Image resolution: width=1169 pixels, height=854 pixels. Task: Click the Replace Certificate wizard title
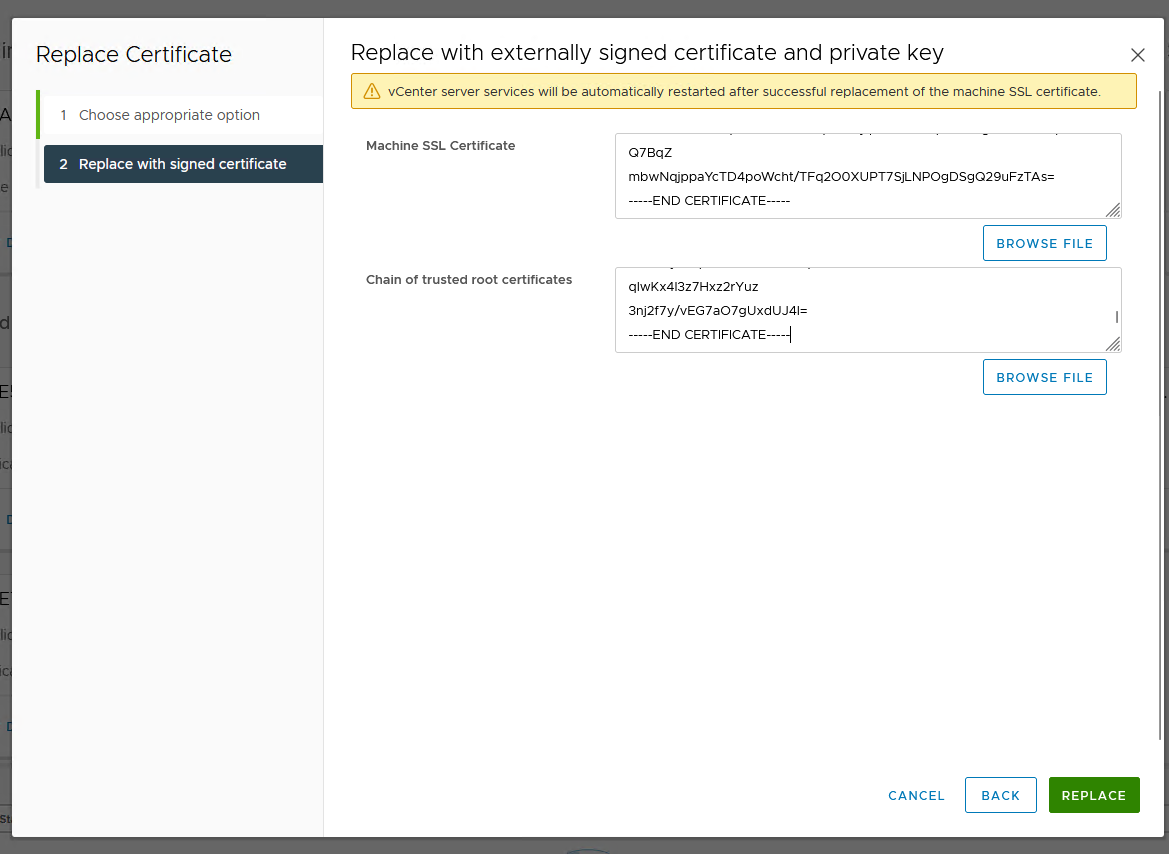tap(134, 54)
